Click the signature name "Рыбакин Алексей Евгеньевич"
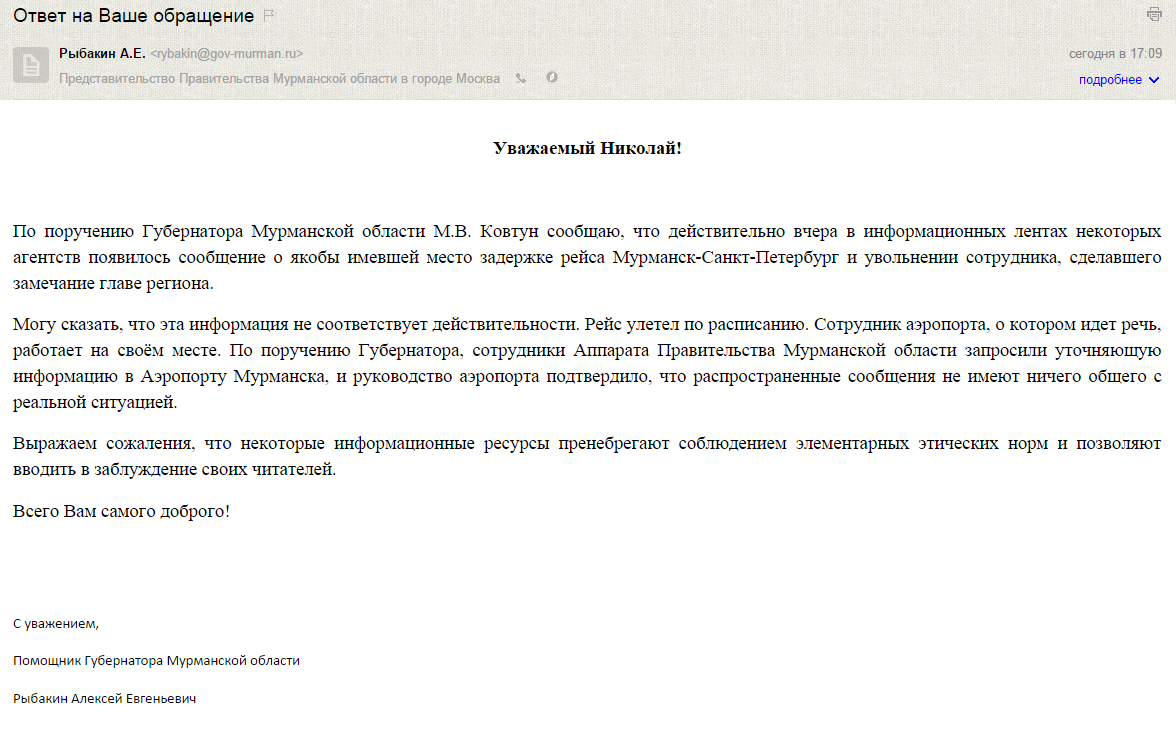Viewport: 1176px width, 735px height. point(104,699)
